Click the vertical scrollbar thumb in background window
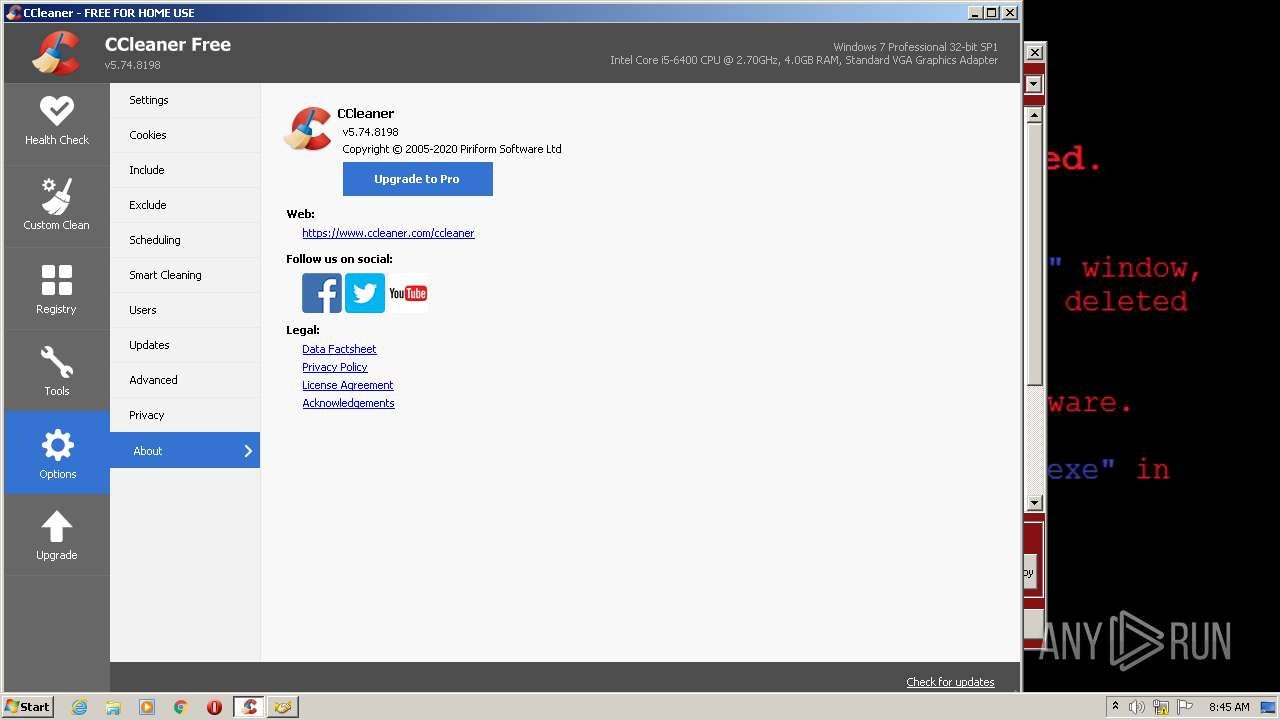Image resolution: width=1280 pixels, height=720 pixels. (1034, 254)
